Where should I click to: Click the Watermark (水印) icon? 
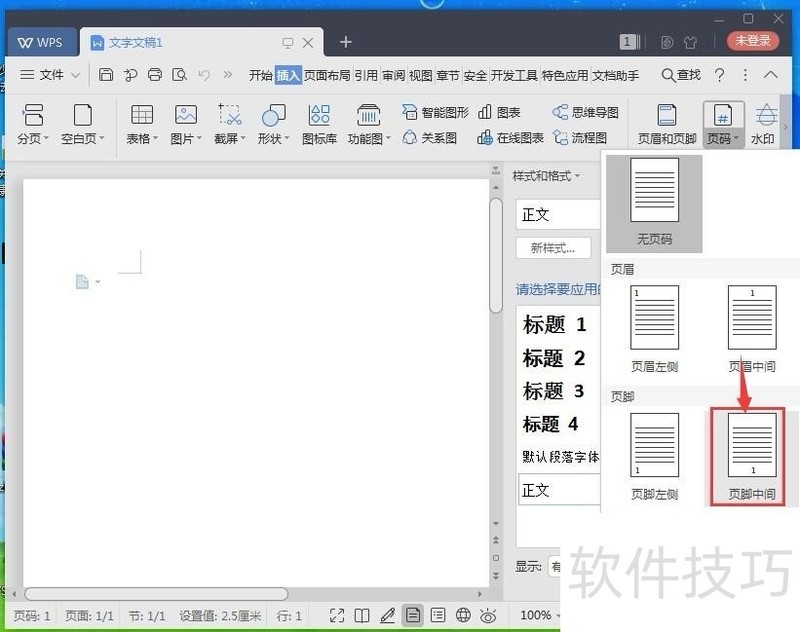[764, 124]
